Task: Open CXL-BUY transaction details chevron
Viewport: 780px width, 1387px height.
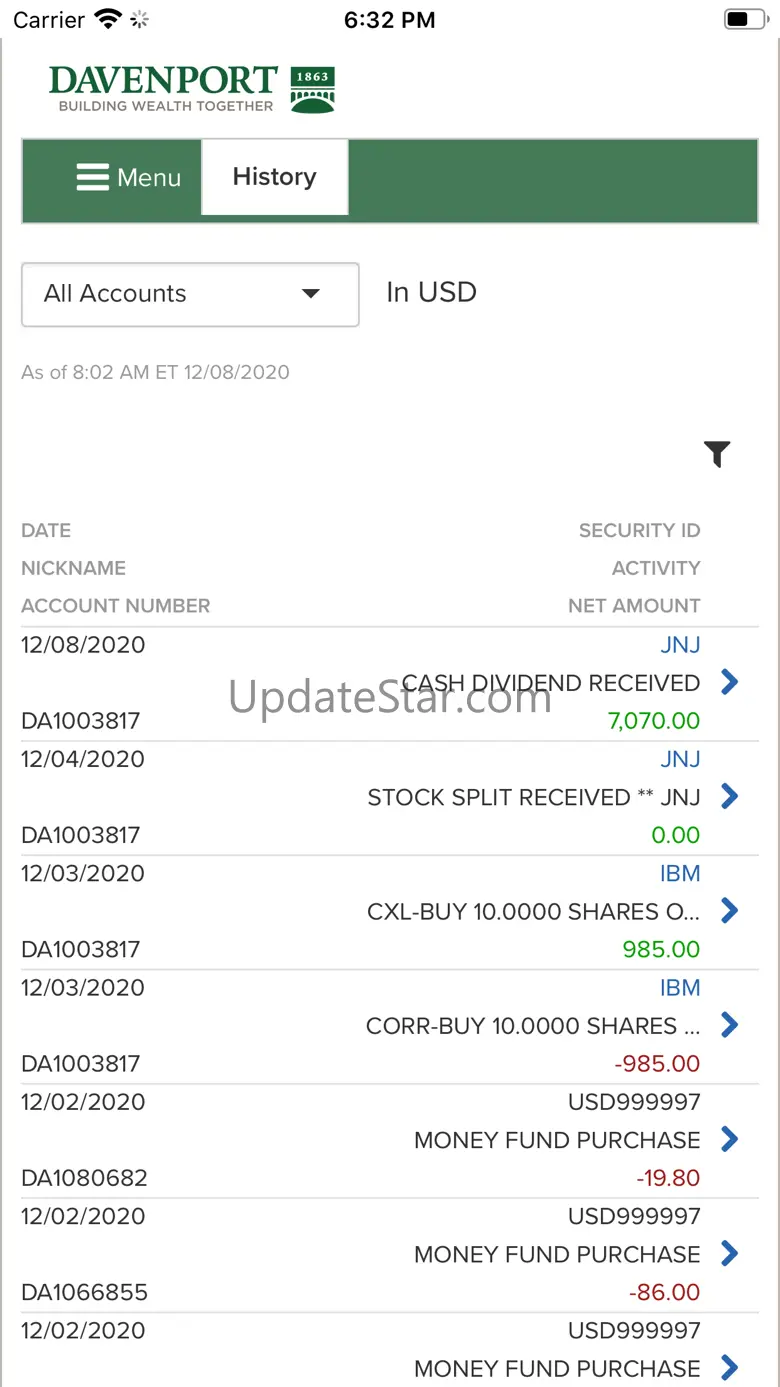Action: [730, 910]
